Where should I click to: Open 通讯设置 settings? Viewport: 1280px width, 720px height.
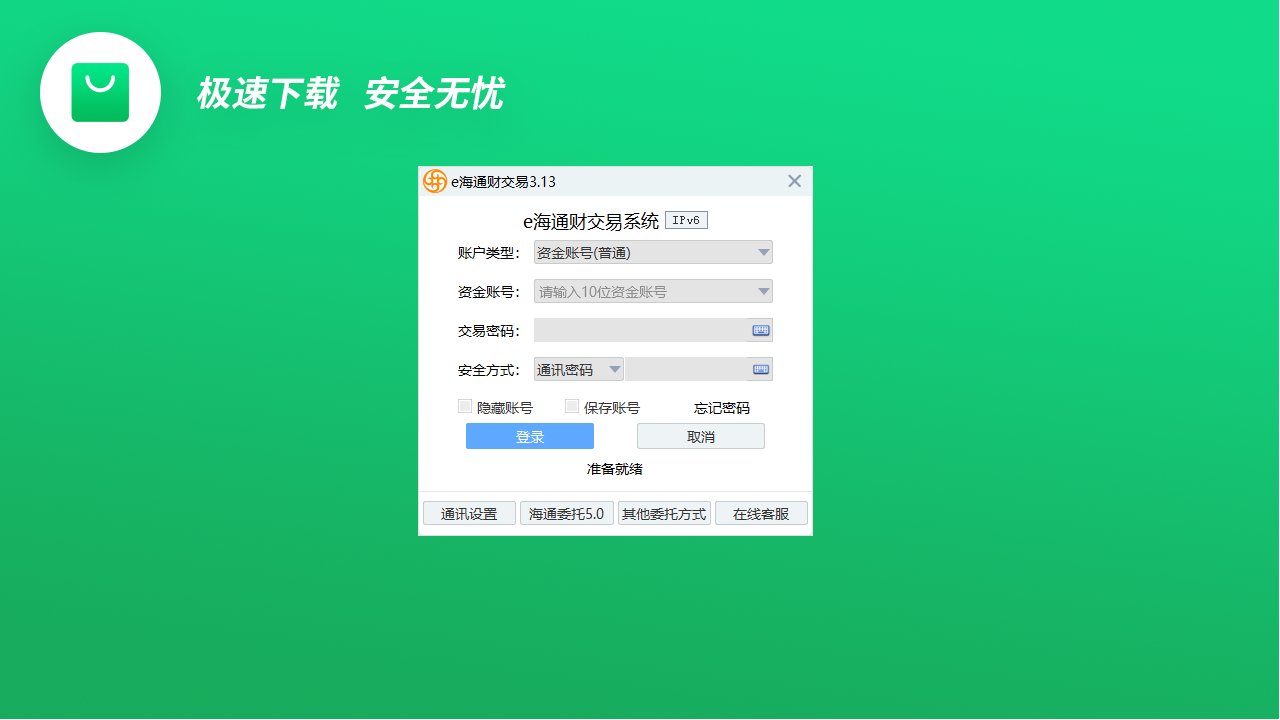(469, 514)
